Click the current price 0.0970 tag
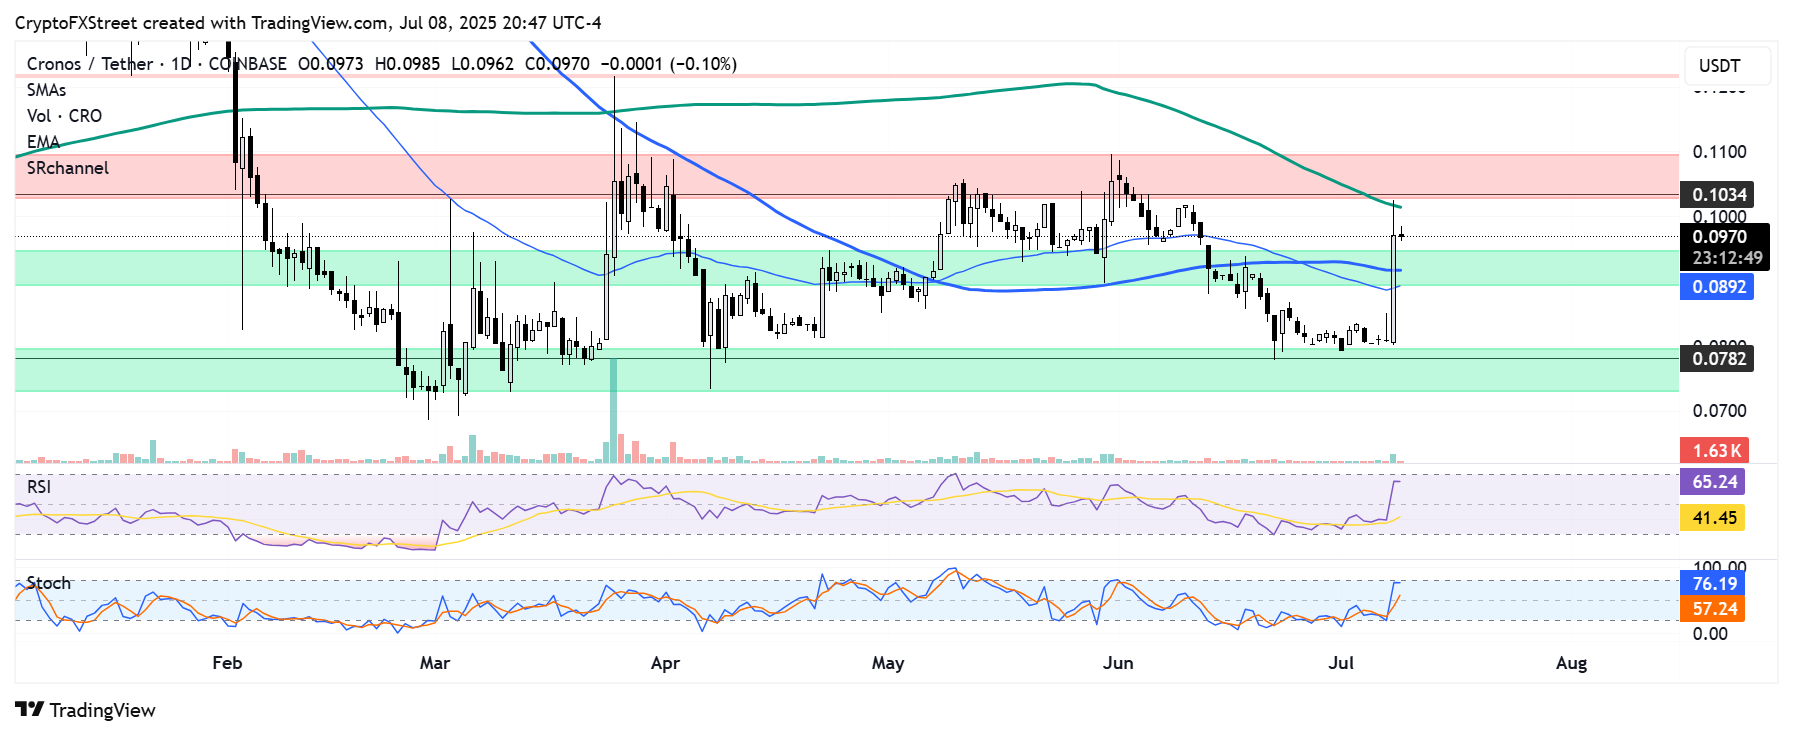Screen dimensions: 1793x736 [1718, 237]
